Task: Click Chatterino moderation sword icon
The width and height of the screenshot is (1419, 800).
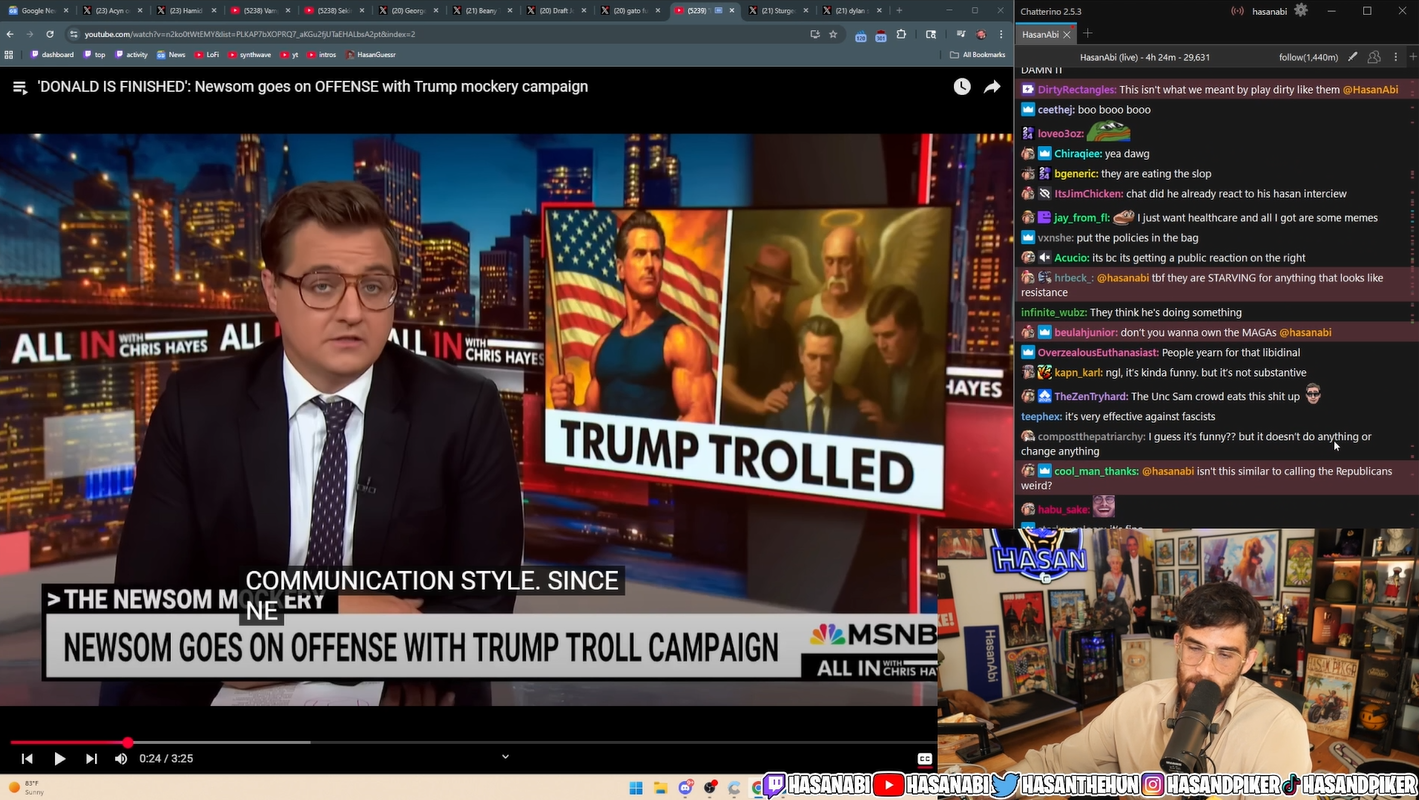Action: [x=1353, y=57]
